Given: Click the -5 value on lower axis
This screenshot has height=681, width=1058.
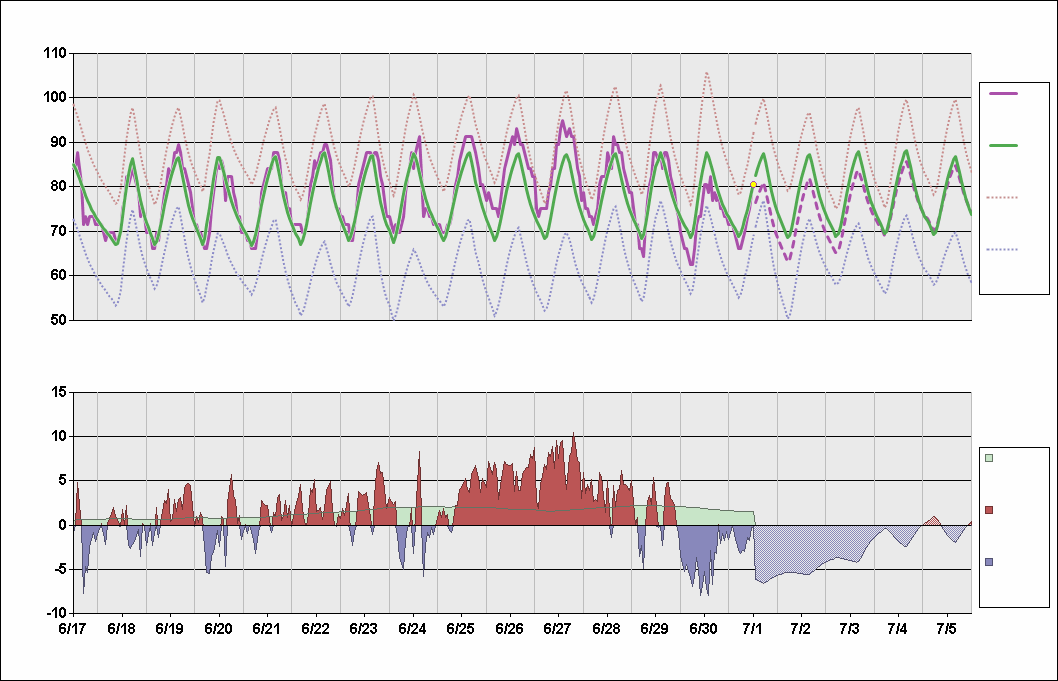Looking at the screenshot, I should point(59,570).
